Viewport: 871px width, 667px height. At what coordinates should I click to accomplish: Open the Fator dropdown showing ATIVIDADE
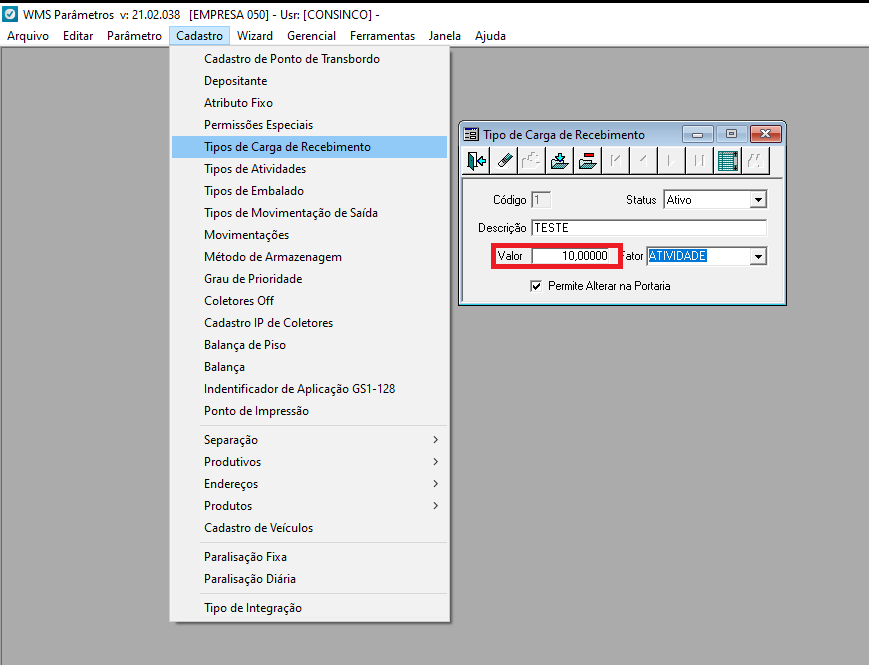[x=758, y=256]
